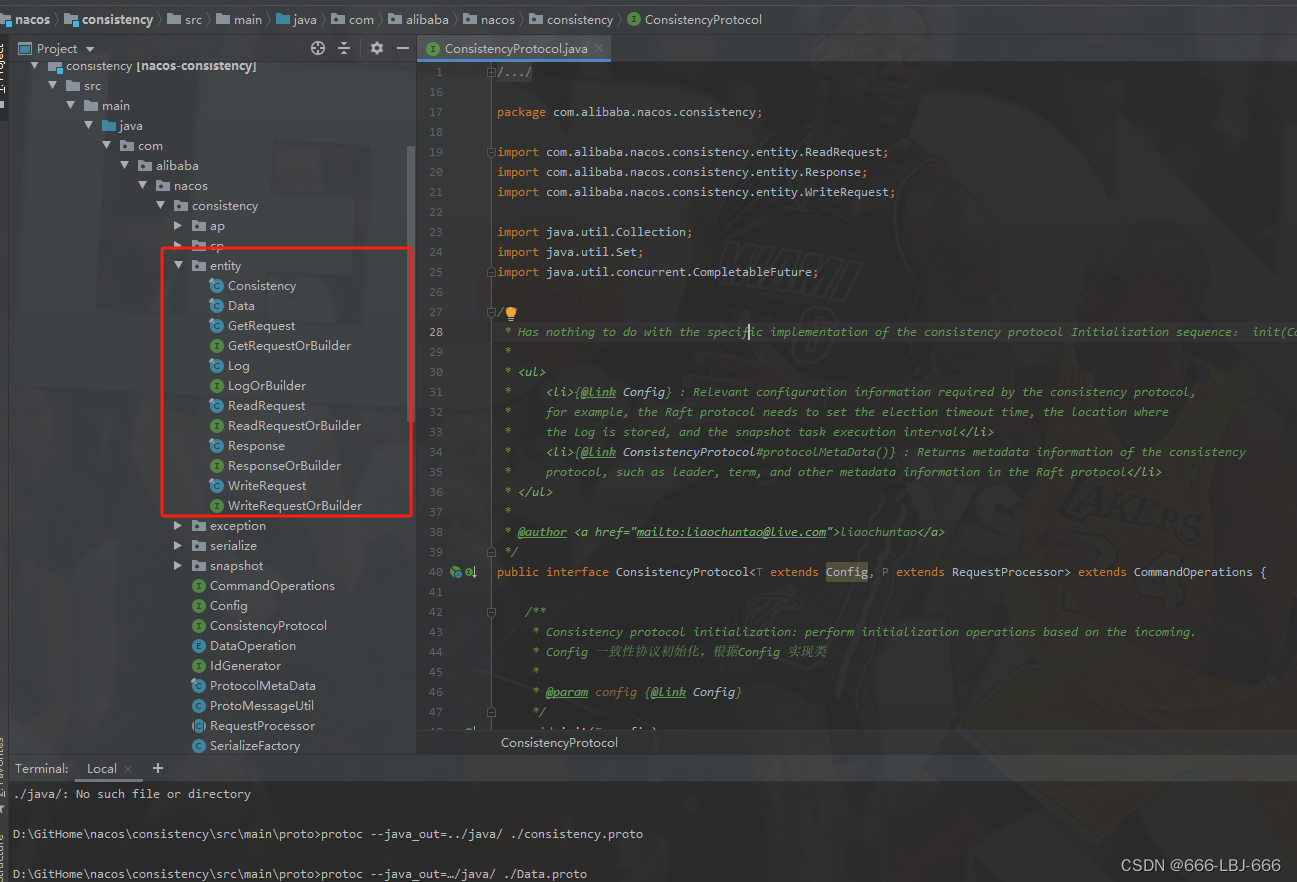Select the Config interface in tree

coord(228,606)
